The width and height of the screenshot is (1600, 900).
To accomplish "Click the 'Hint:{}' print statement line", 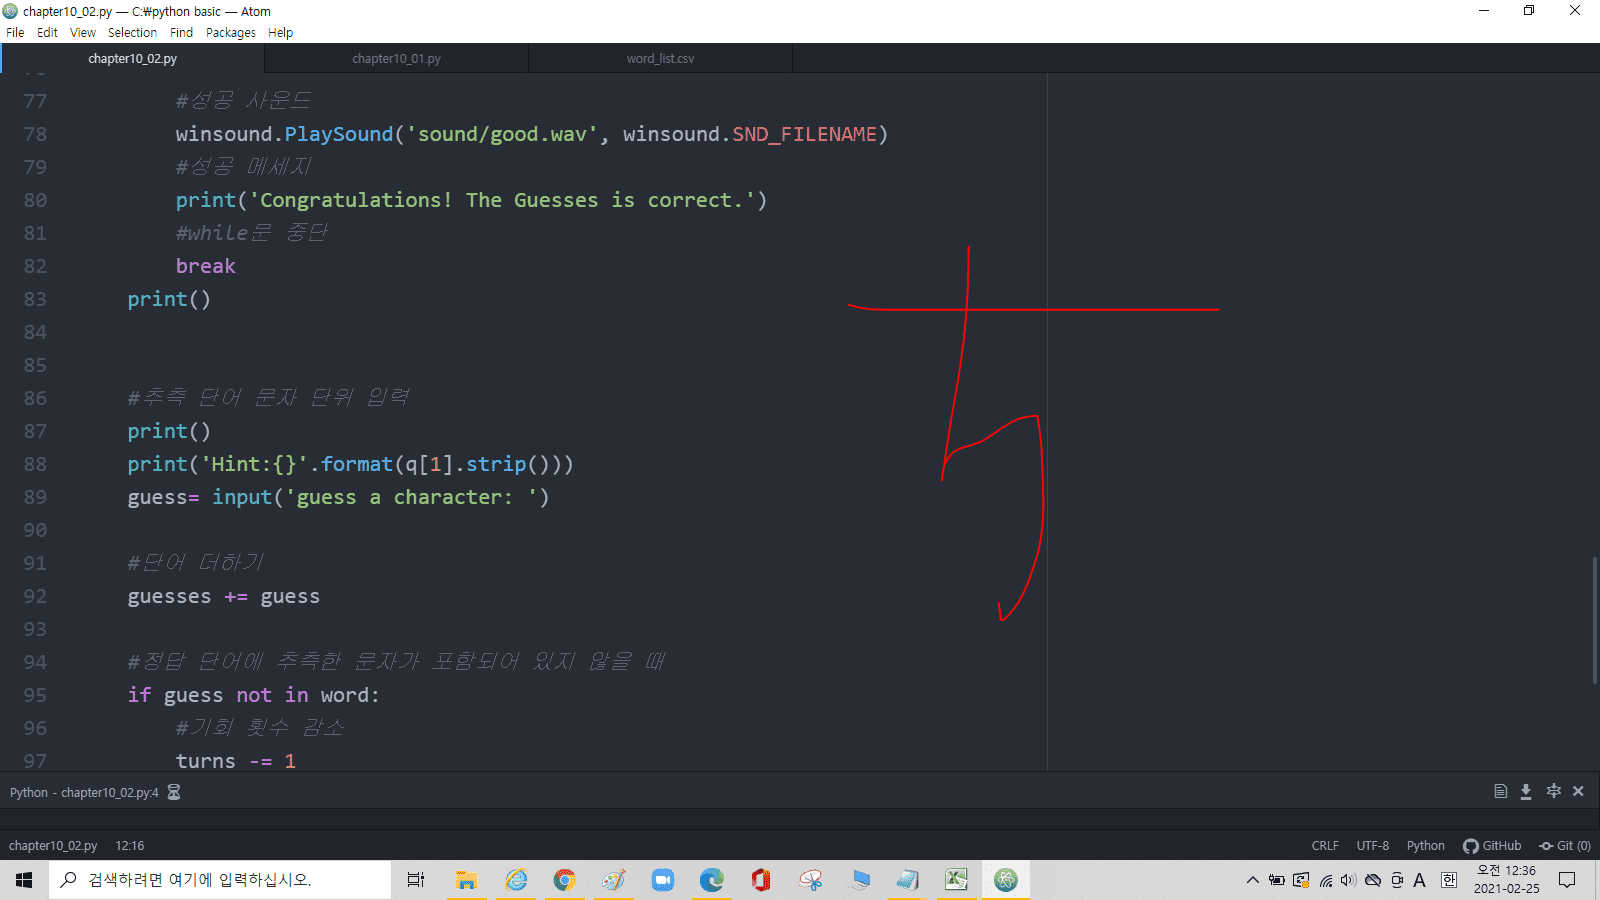I will [x=351, y=464].
